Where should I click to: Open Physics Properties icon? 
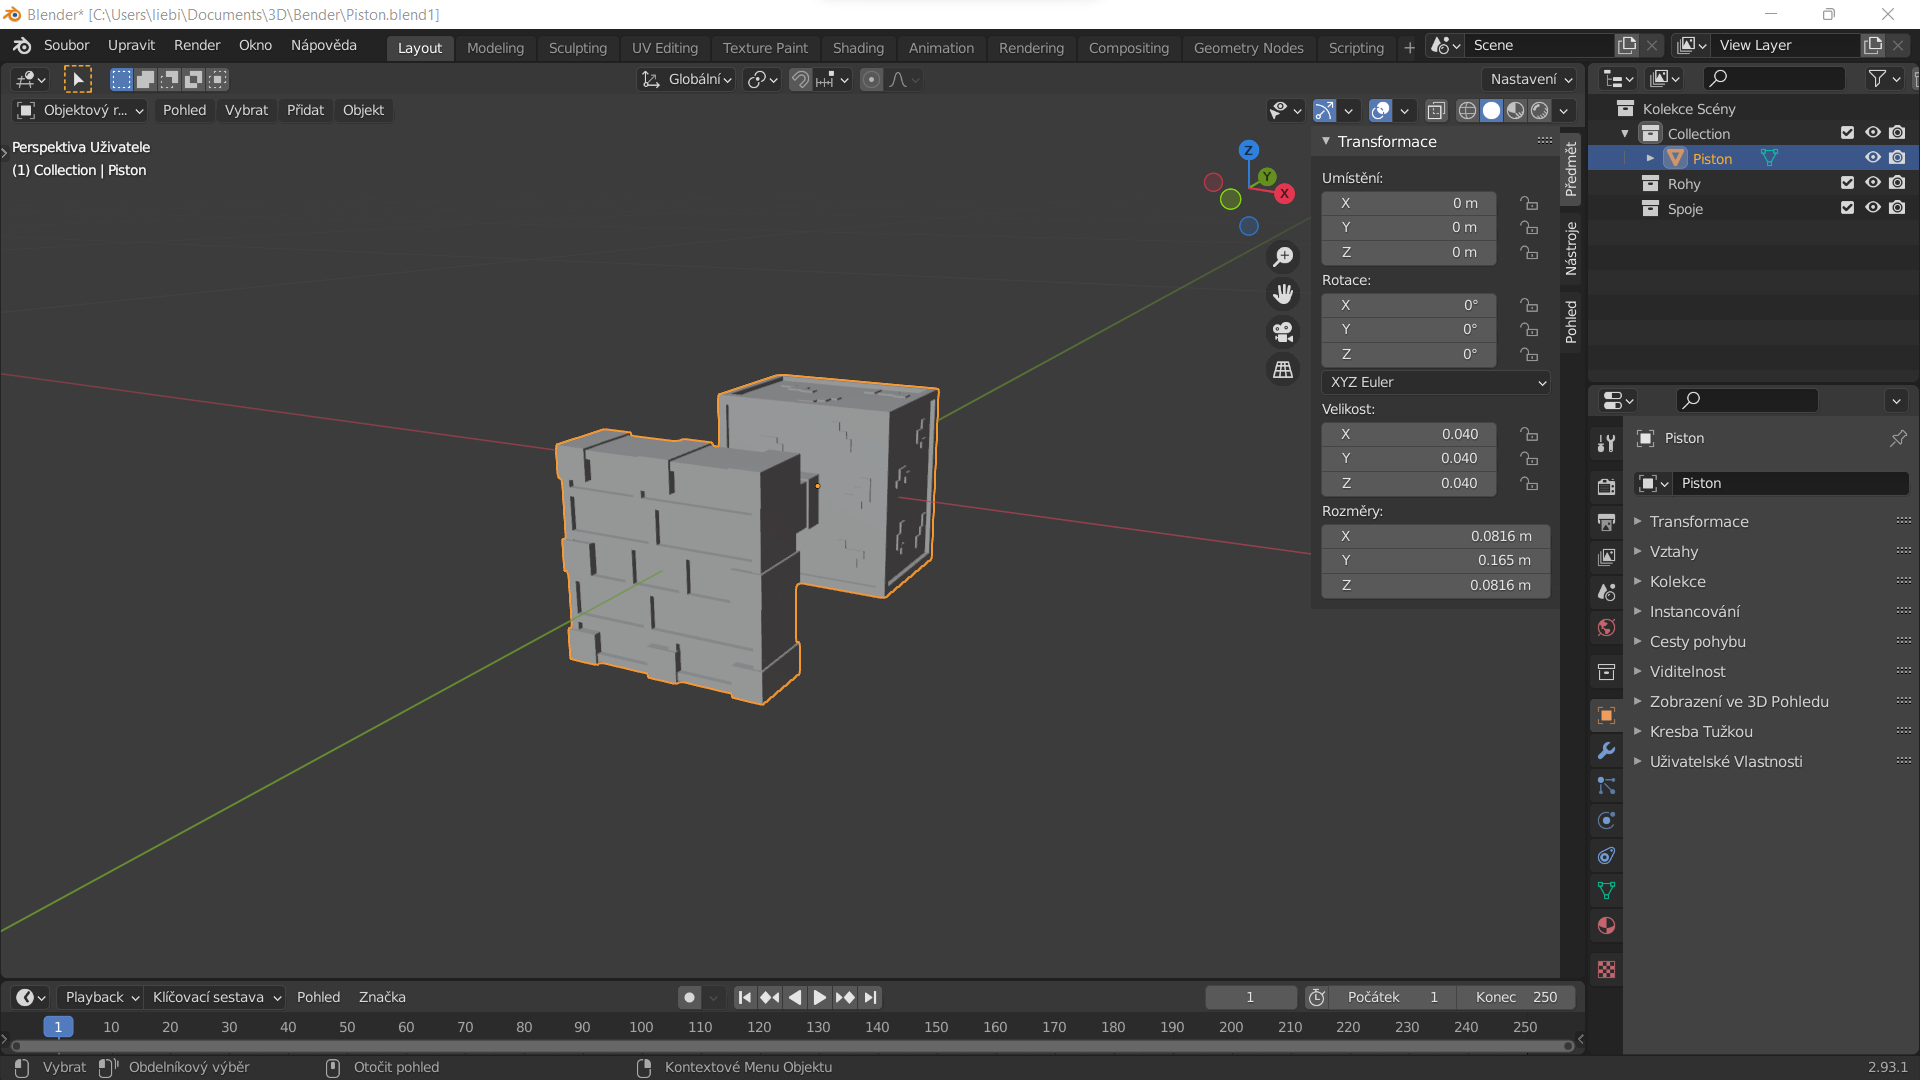coord(1606,820)
